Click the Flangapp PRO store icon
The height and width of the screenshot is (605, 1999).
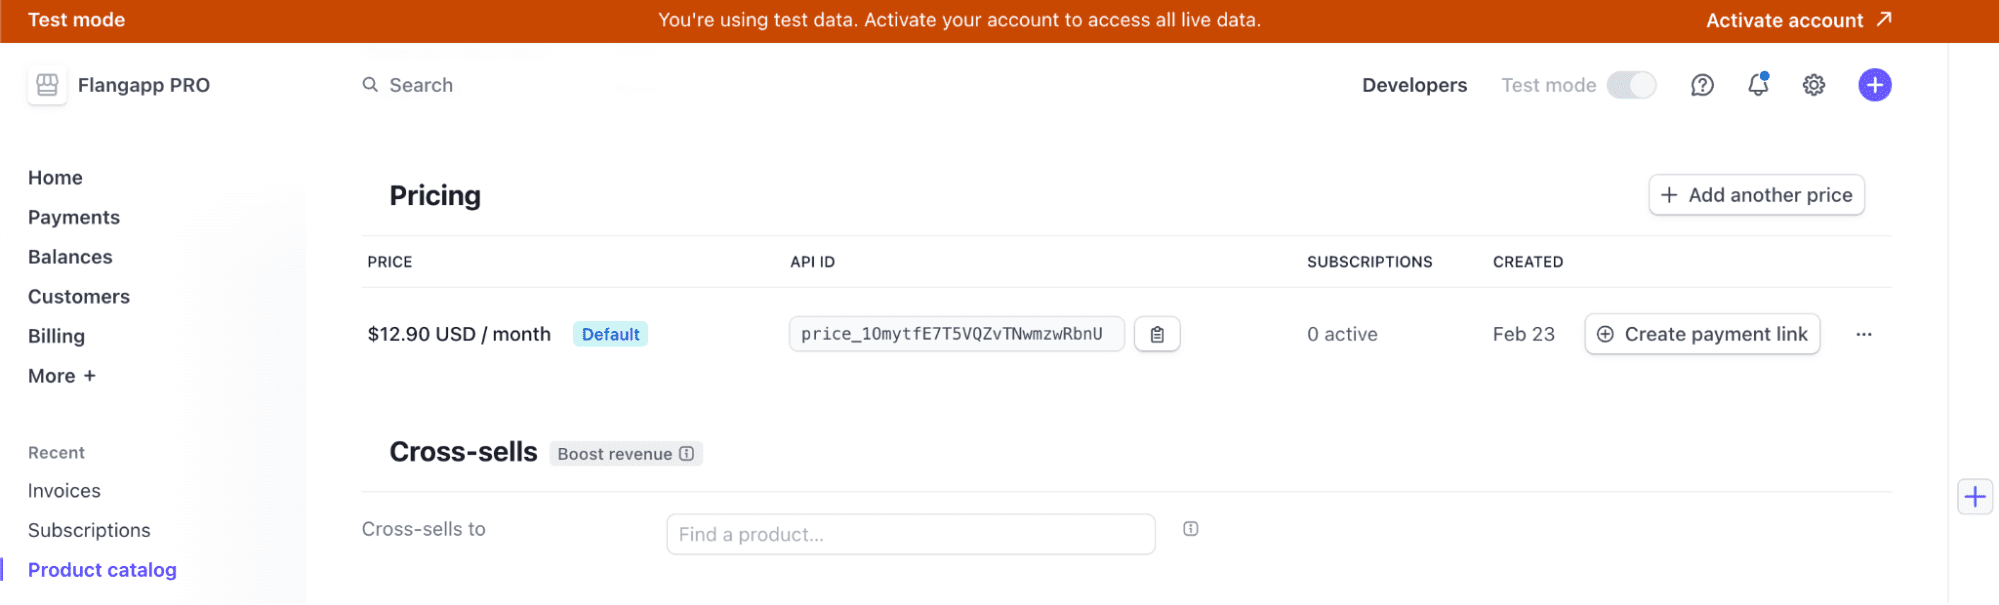point(47,85)
